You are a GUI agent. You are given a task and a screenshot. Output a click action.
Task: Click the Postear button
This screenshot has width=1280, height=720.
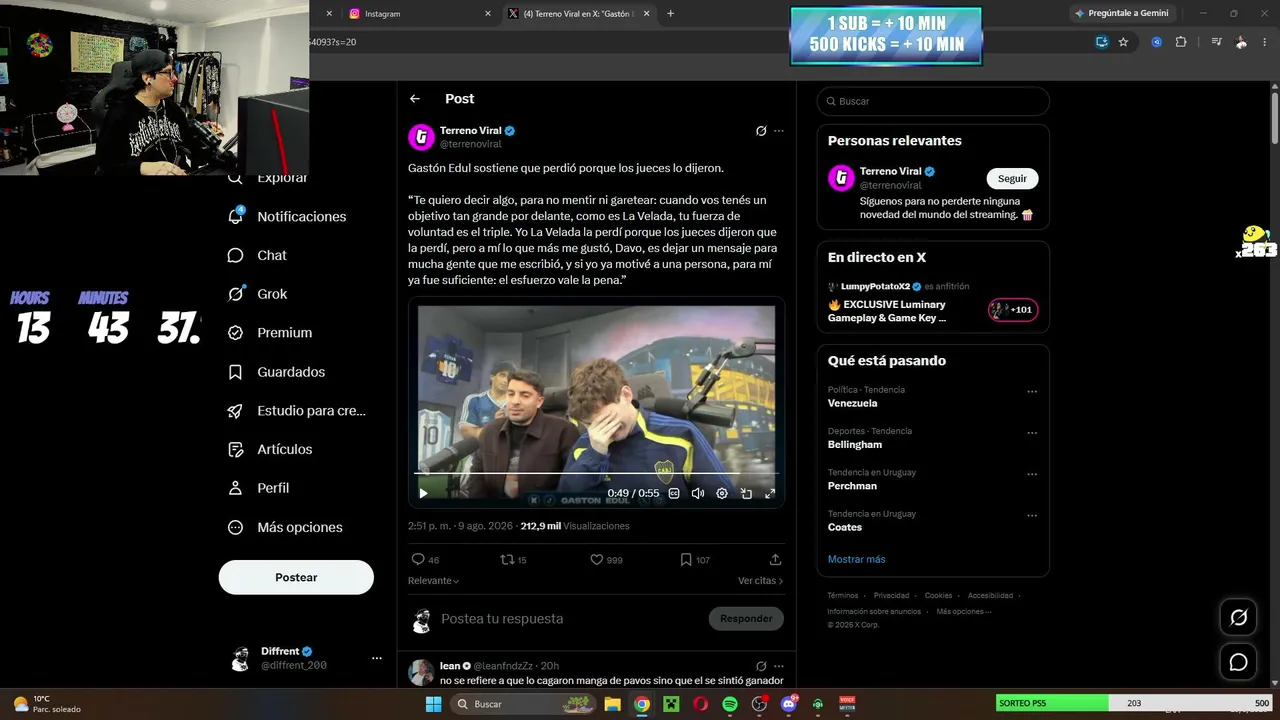(x=296, y=577)
